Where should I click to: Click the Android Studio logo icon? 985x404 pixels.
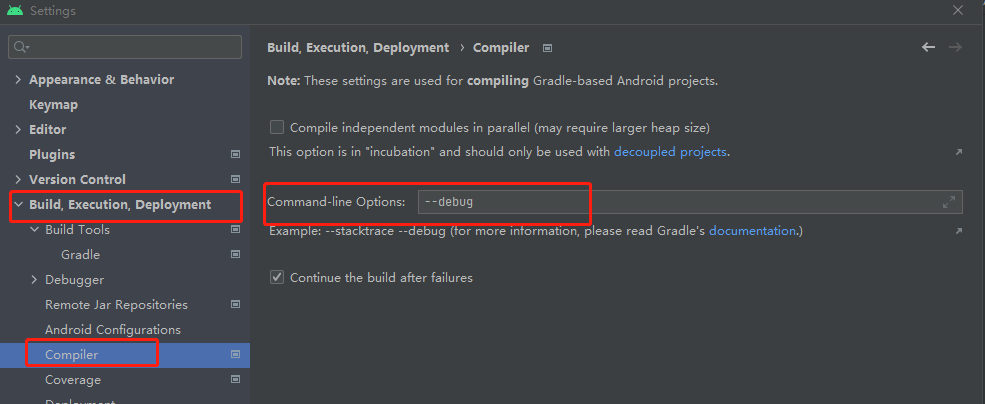click(x=15, y=11)
